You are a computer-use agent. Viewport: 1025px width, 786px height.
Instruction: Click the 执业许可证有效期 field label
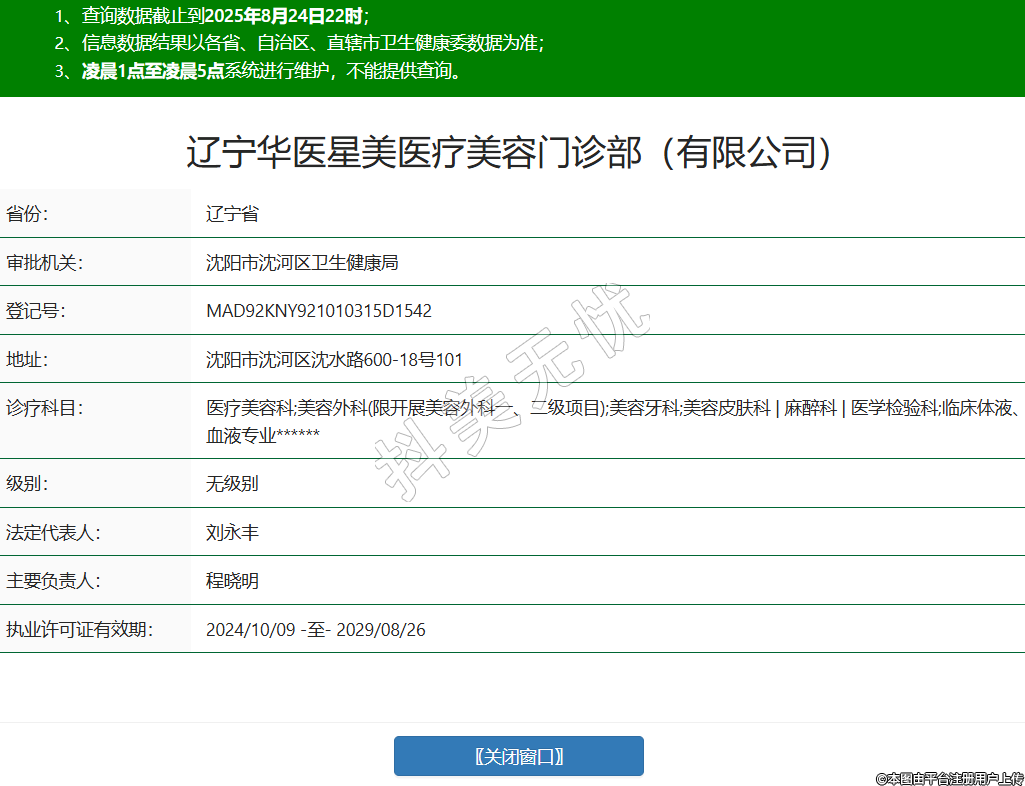pyautogui.click(x=79, y=630)
